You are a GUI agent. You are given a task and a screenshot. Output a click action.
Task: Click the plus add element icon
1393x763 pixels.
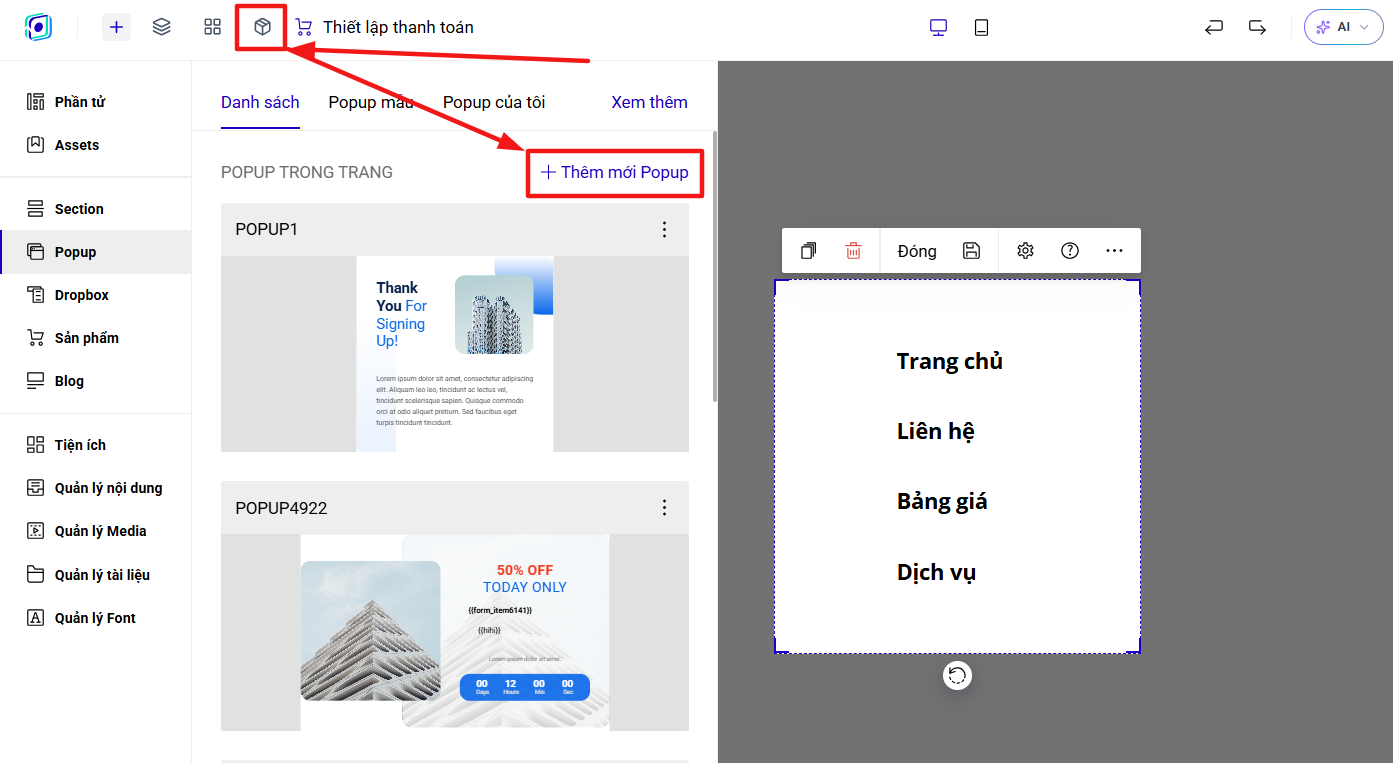[x=116, y=27]
